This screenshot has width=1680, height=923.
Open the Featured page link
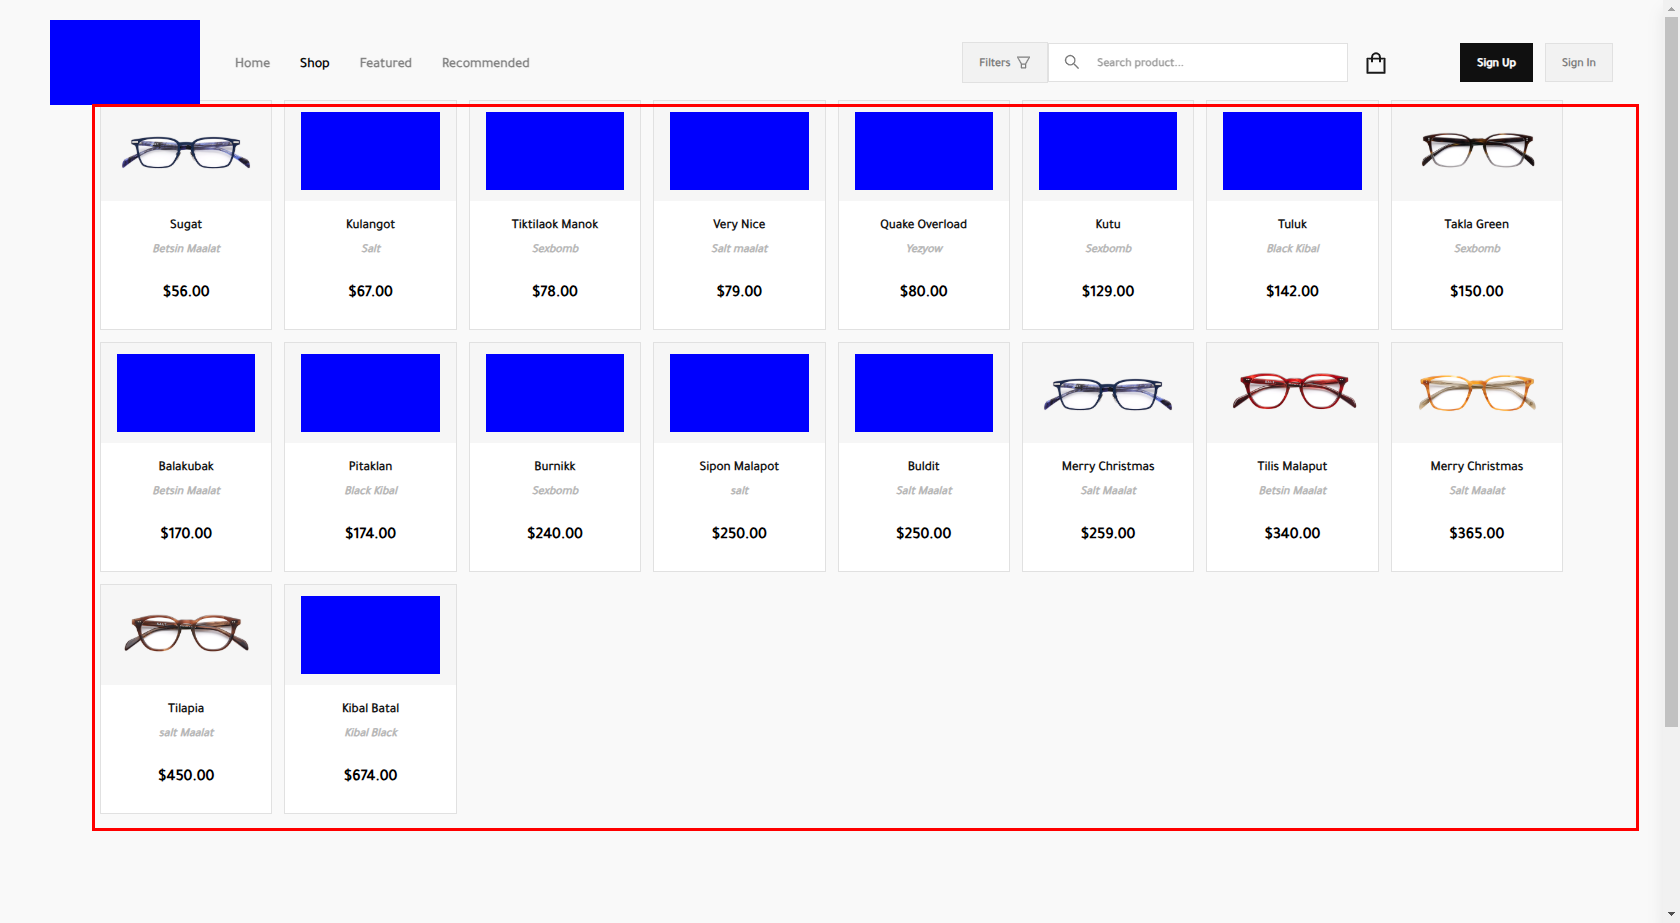click(385, 63)
